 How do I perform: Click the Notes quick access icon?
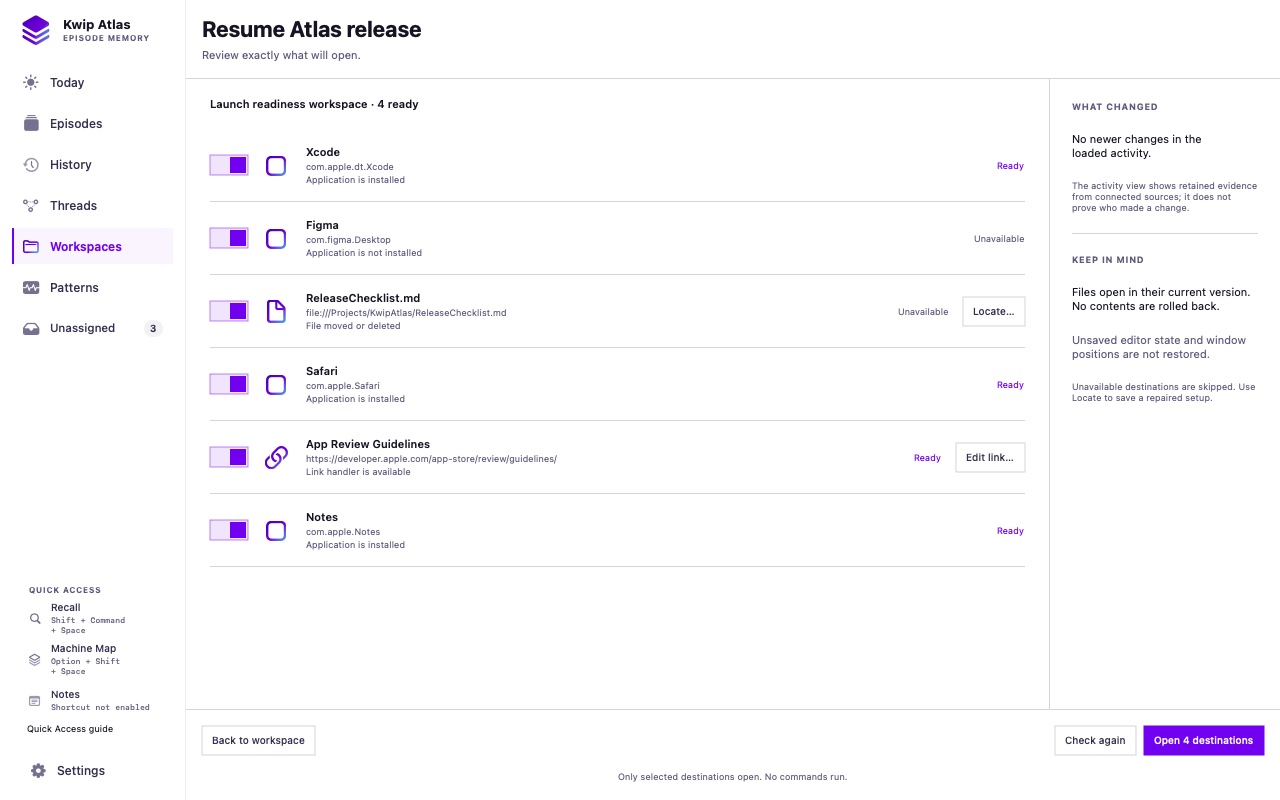pos(35,701)
